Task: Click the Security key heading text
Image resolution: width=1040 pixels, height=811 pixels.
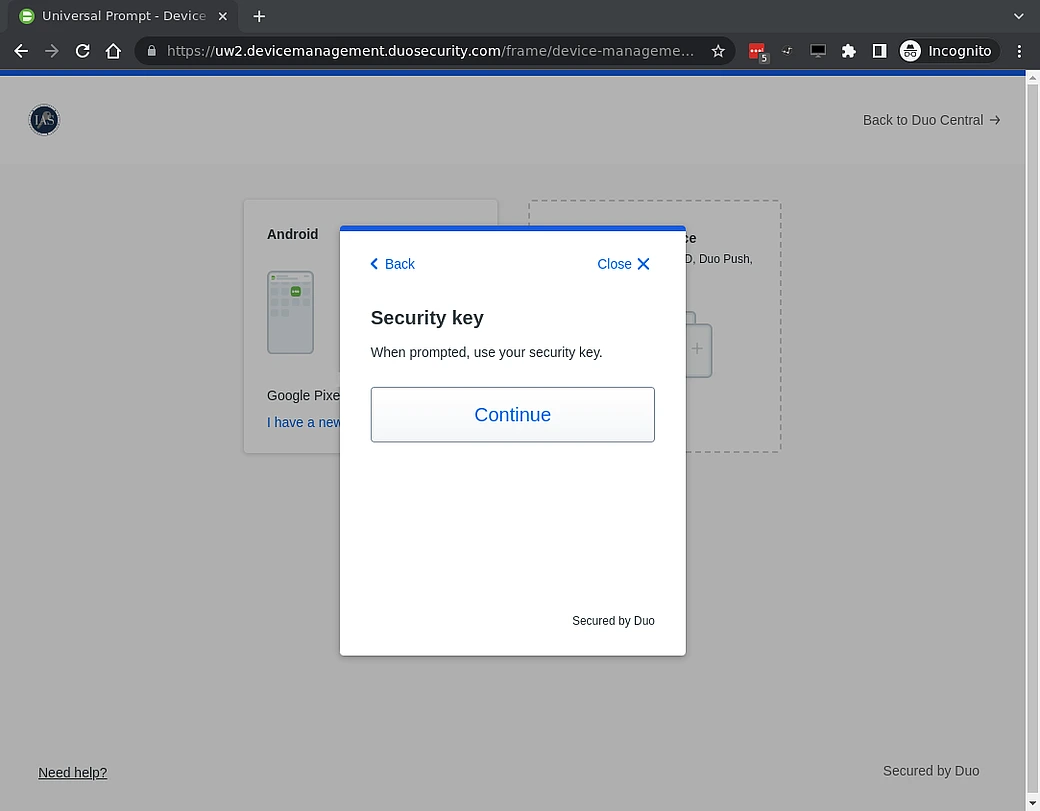Action: tap(427, 318)
